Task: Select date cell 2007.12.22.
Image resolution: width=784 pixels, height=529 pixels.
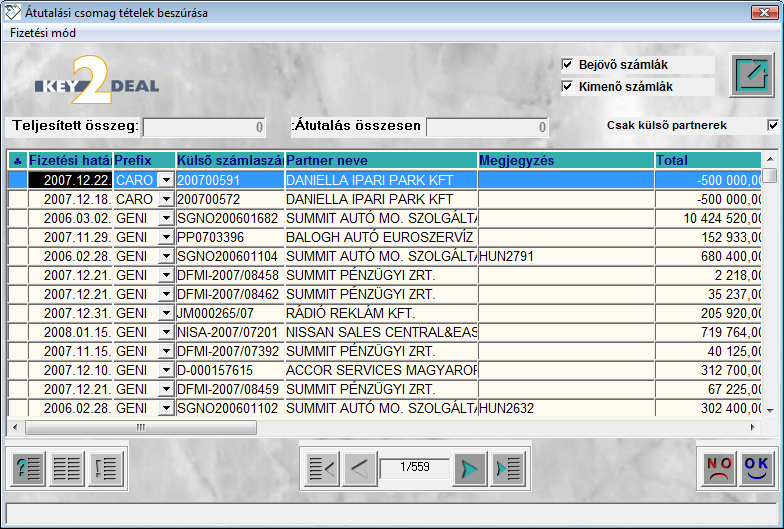Action: (70, 180)
